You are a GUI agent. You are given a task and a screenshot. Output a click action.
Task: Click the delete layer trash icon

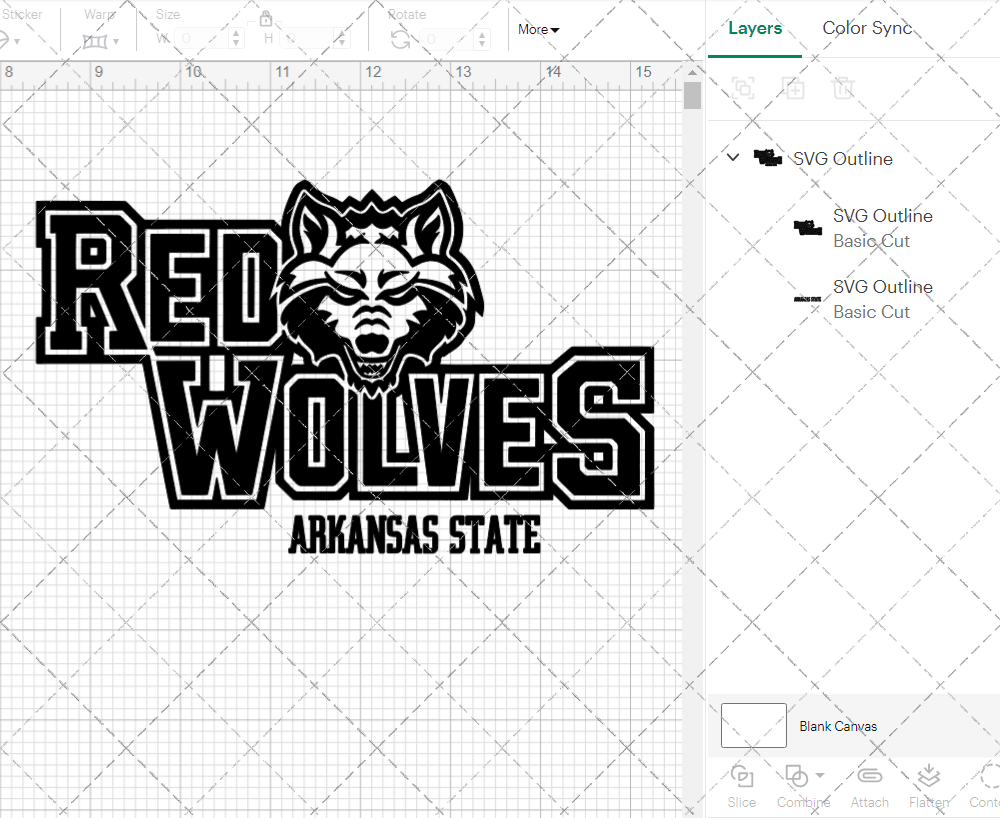[x=843, y=88]
